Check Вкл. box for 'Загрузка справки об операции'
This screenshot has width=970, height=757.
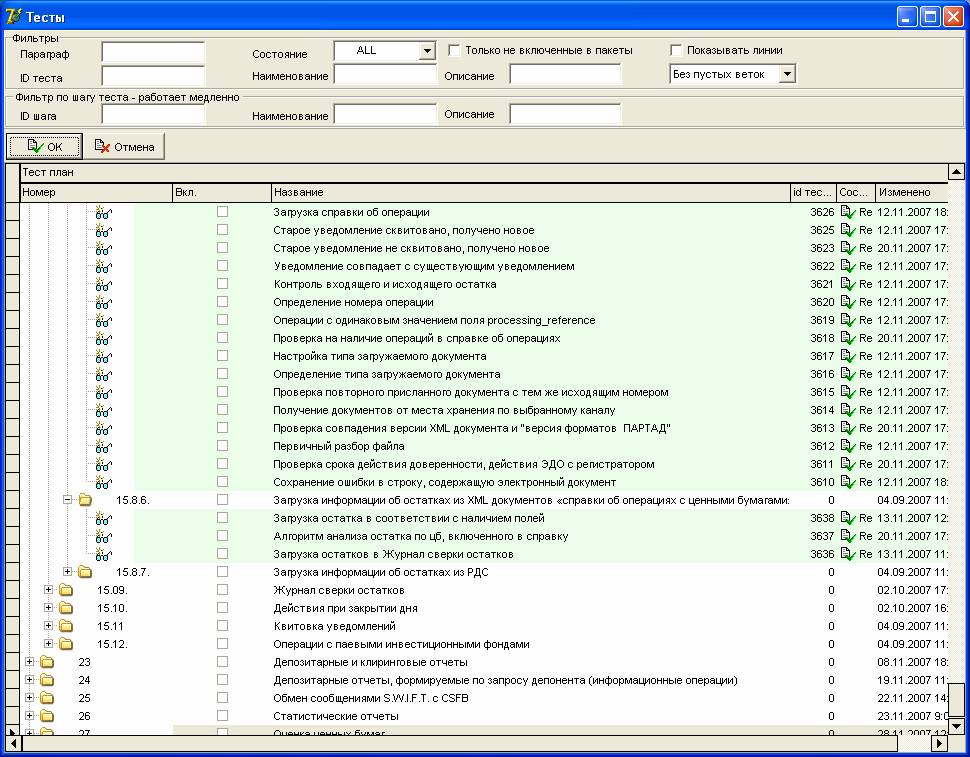click(223, 212)
